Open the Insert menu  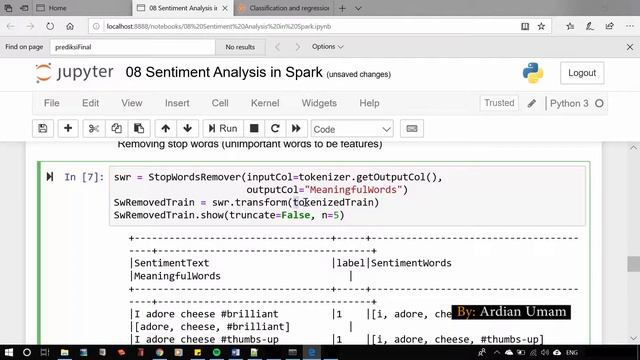pos(177,103)
